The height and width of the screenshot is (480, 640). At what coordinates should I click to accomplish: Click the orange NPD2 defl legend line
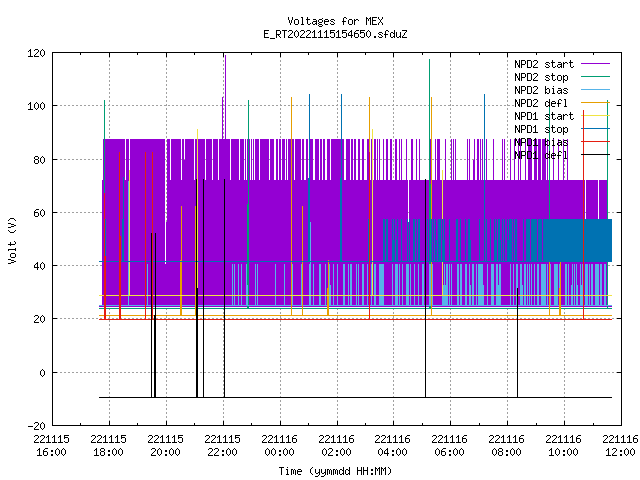[x=596, y=102]
